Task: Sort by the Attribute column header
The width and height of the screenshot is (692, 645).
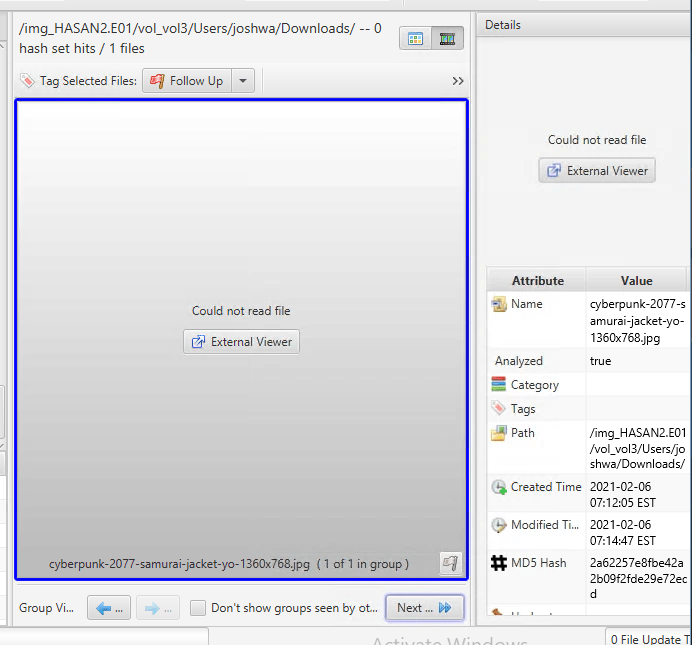Action: 537,281
